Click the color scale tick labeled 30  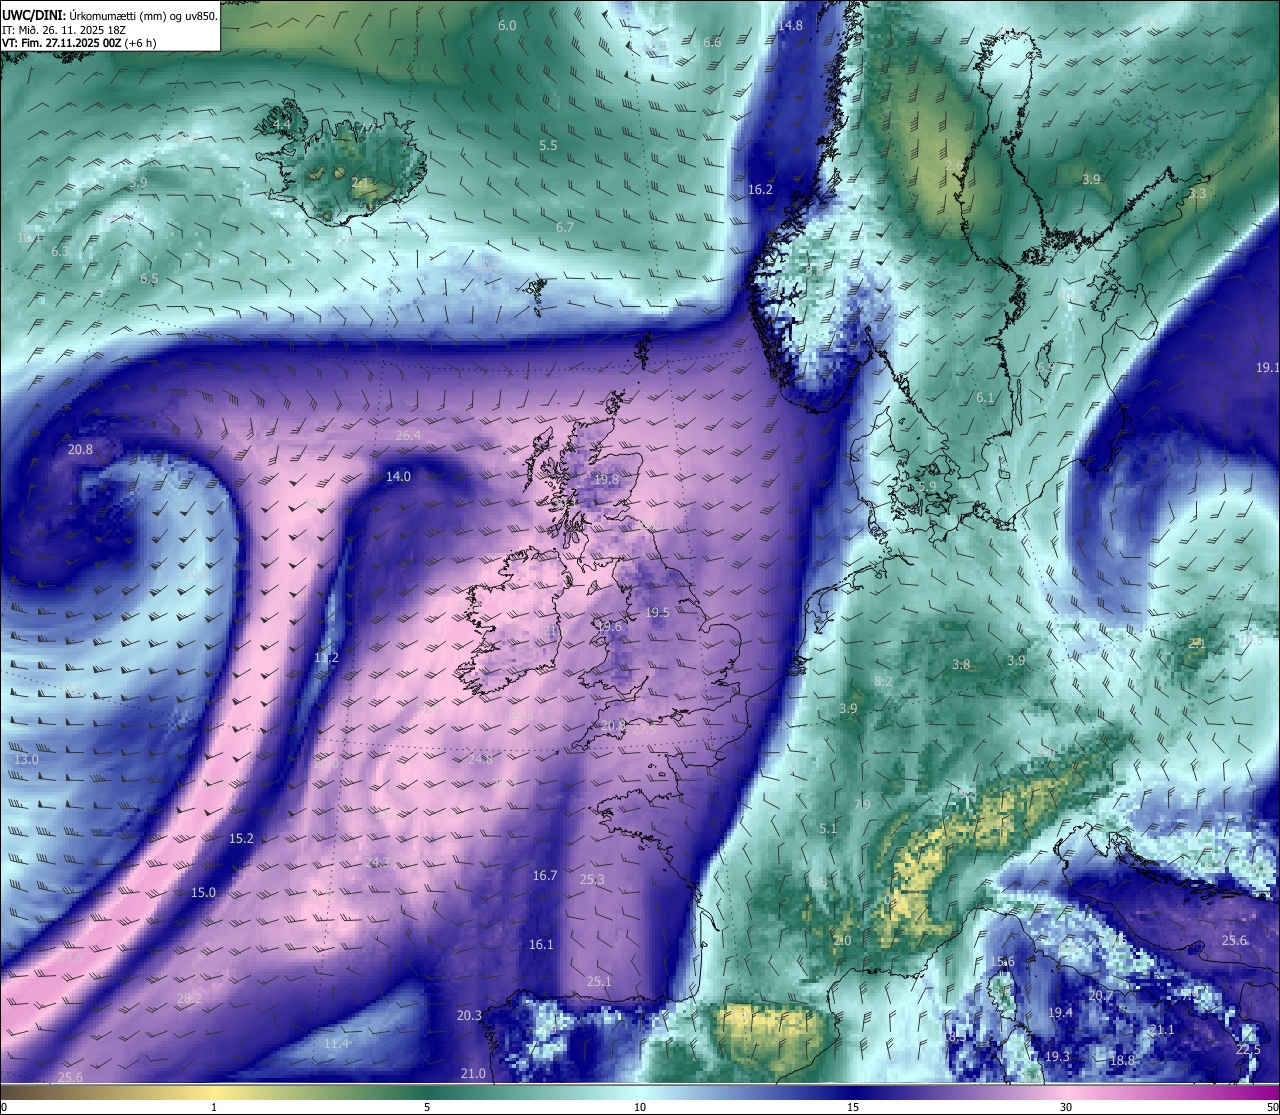click(1066, 1107)
